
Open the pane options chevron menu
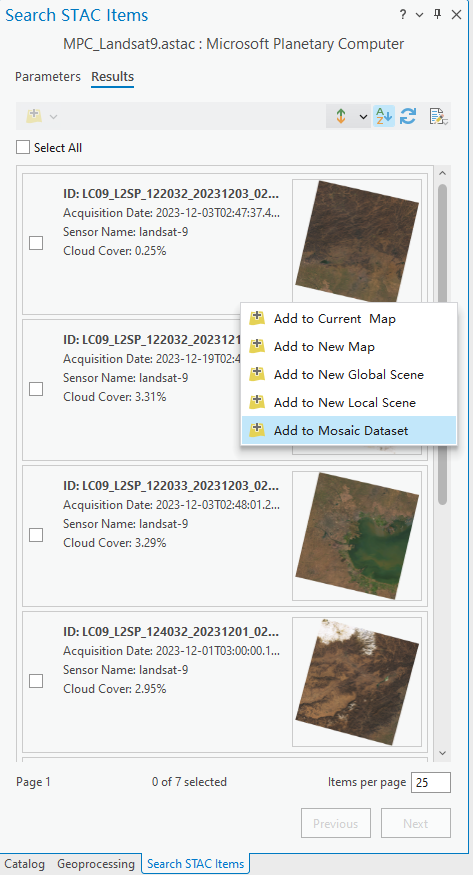(419, 15)
